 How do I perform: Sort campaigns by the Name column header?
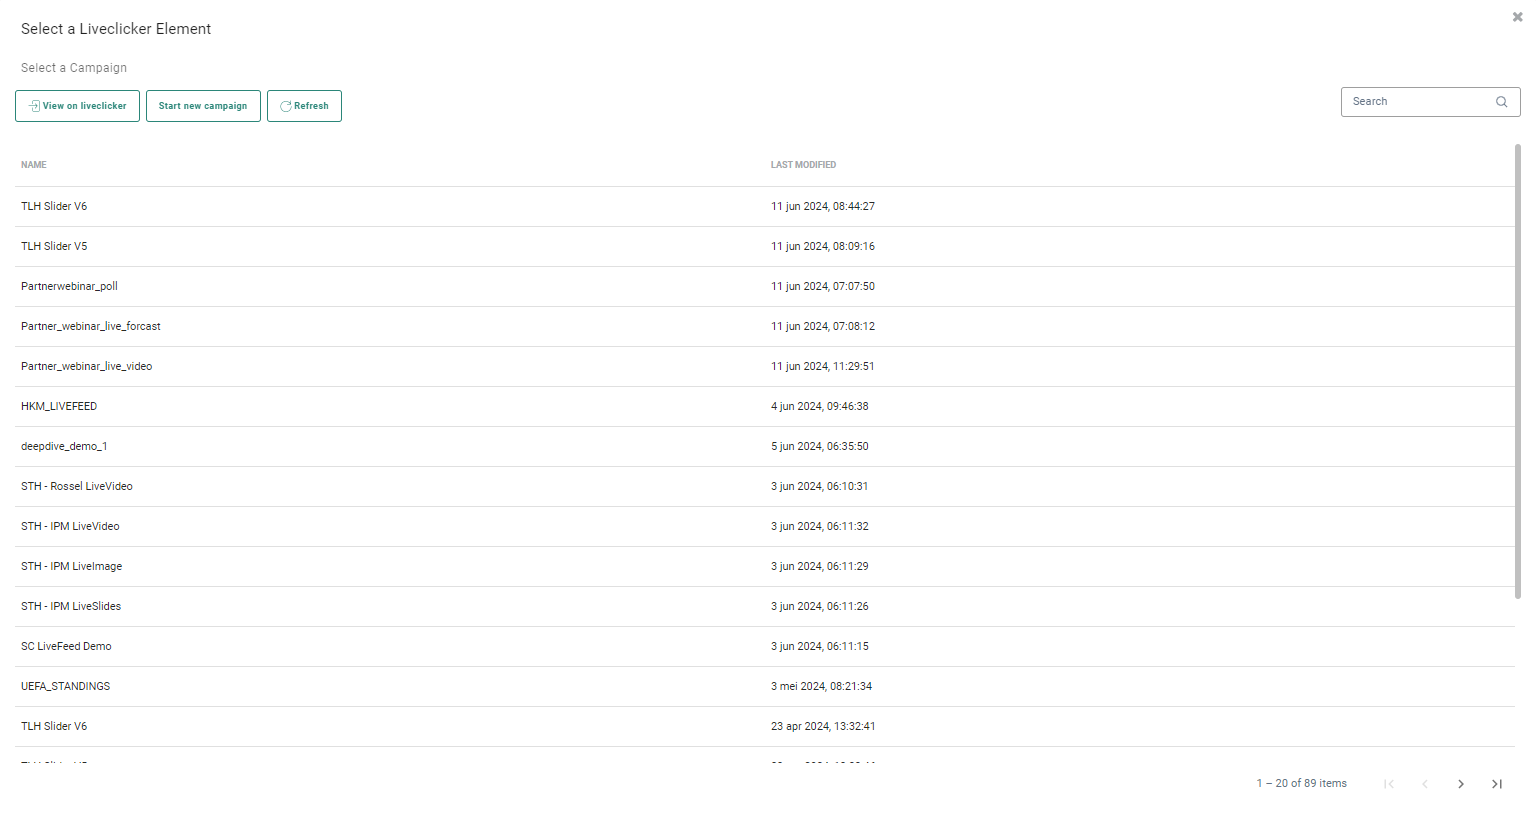click(x=34, y=165)
